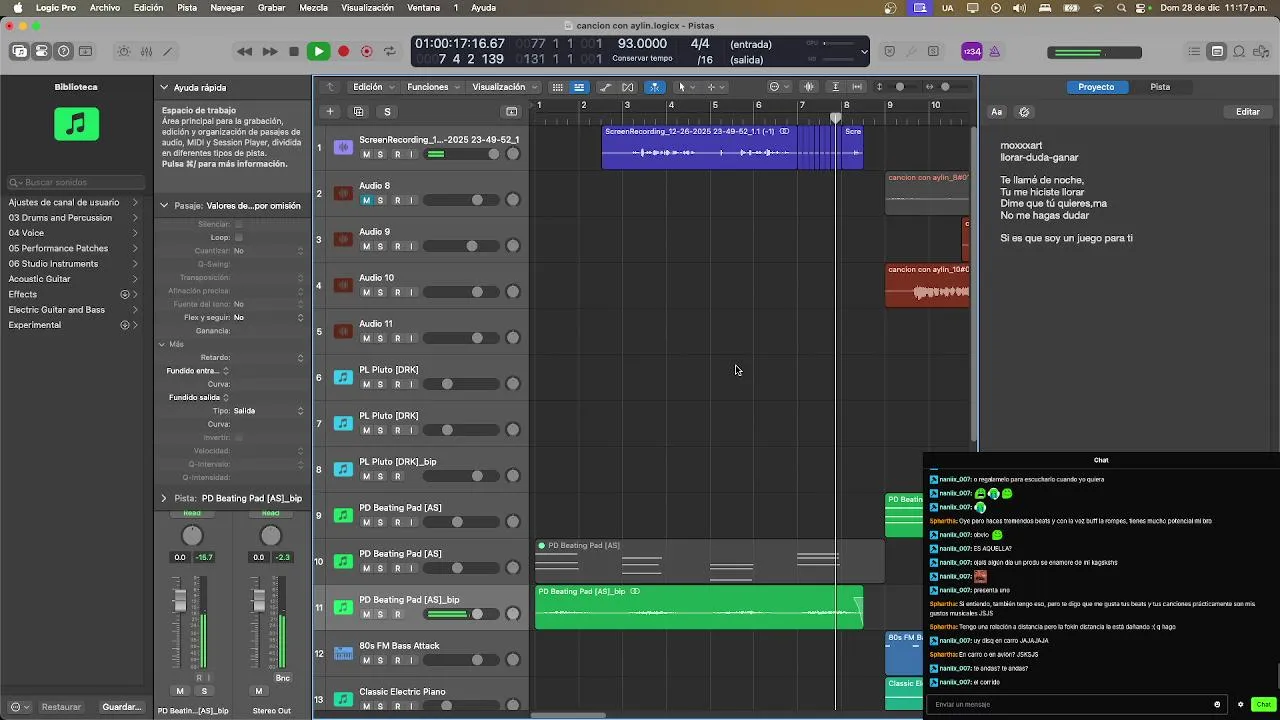The height and width of the screenshot is (720, 1280).
Task: Switch to tracks list view icon
Action: tap(579, 87)
